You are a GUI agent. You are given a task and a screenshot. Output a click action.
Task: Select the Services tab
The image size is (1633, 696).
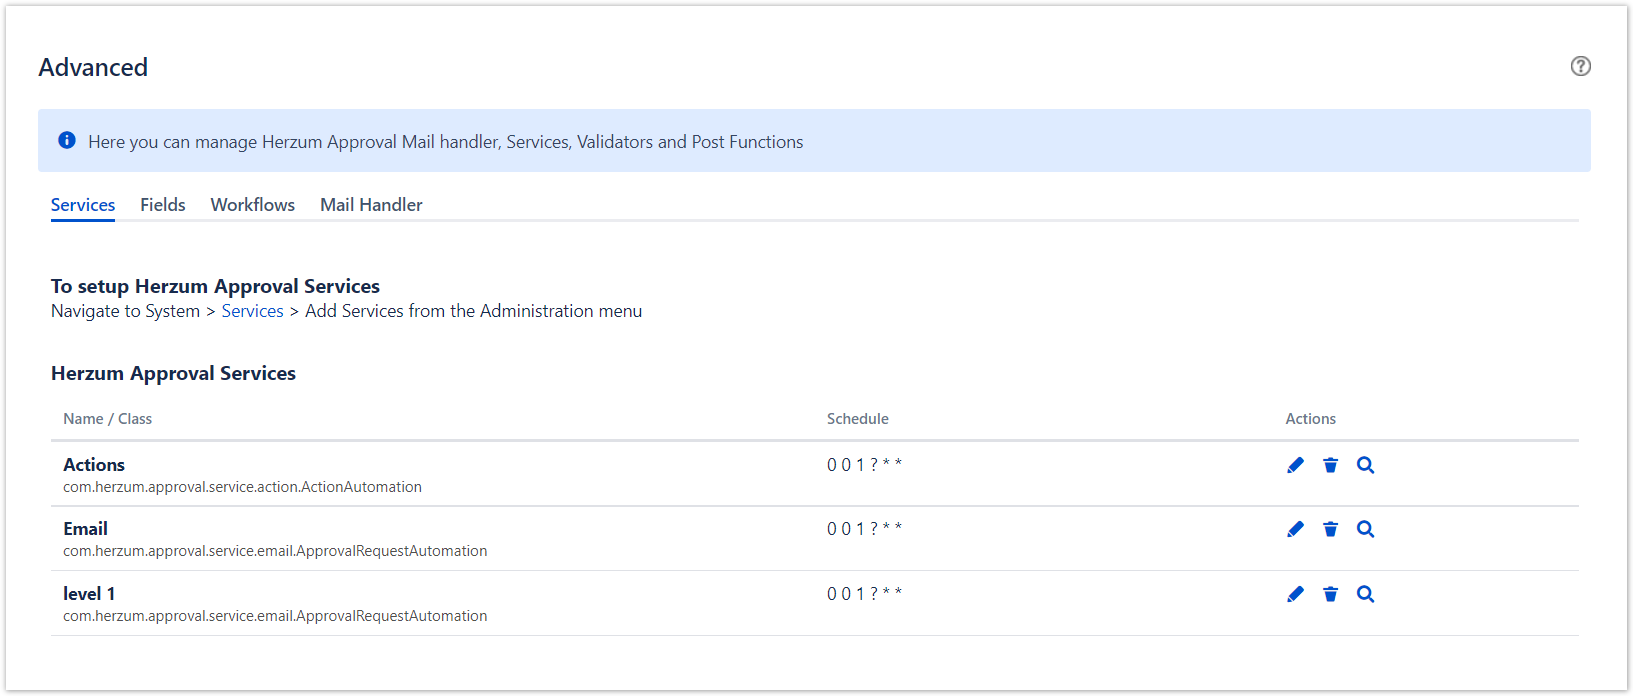click(x=83, y=205)
